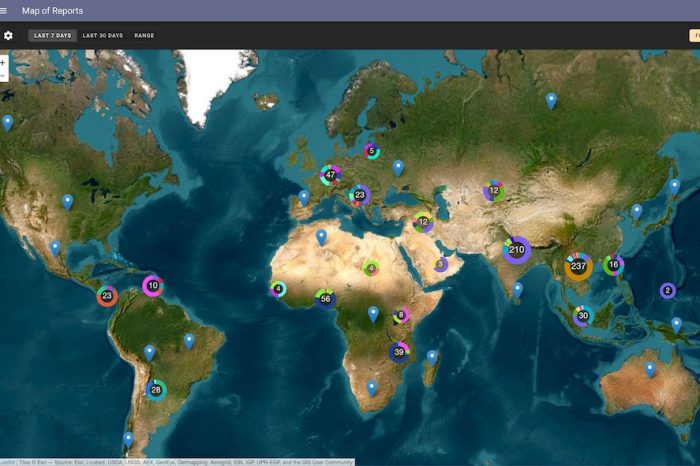This screenshot has height=466, width=700.
Task: Open the Leaflet attribution link
Action: tap(7, 462)
